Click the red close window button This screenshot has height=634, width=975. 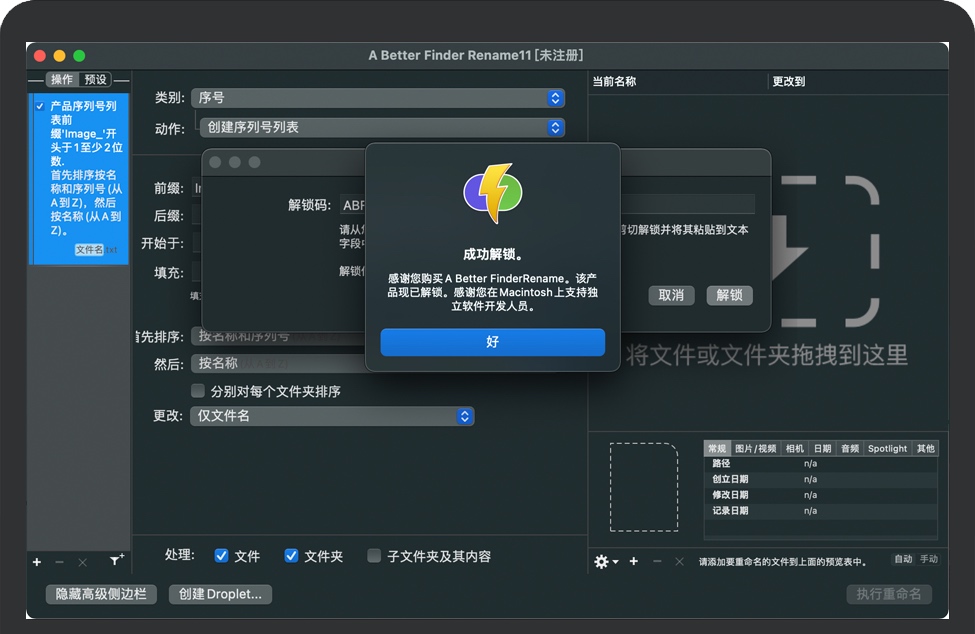point(40,56)
